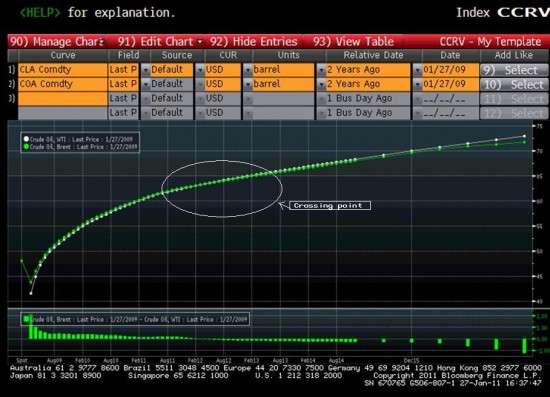Viewport: 550px width, 397px height.
Task: Click the last WTI data point at curve end
Action: point(524,136)
